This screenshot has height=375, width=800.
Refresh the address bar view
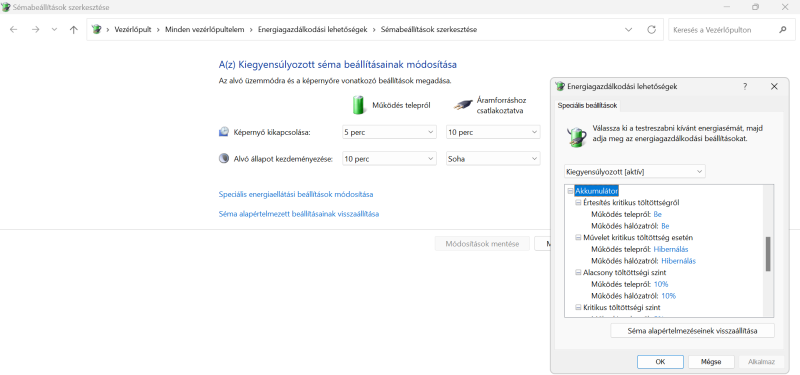[x=652, y=30]
